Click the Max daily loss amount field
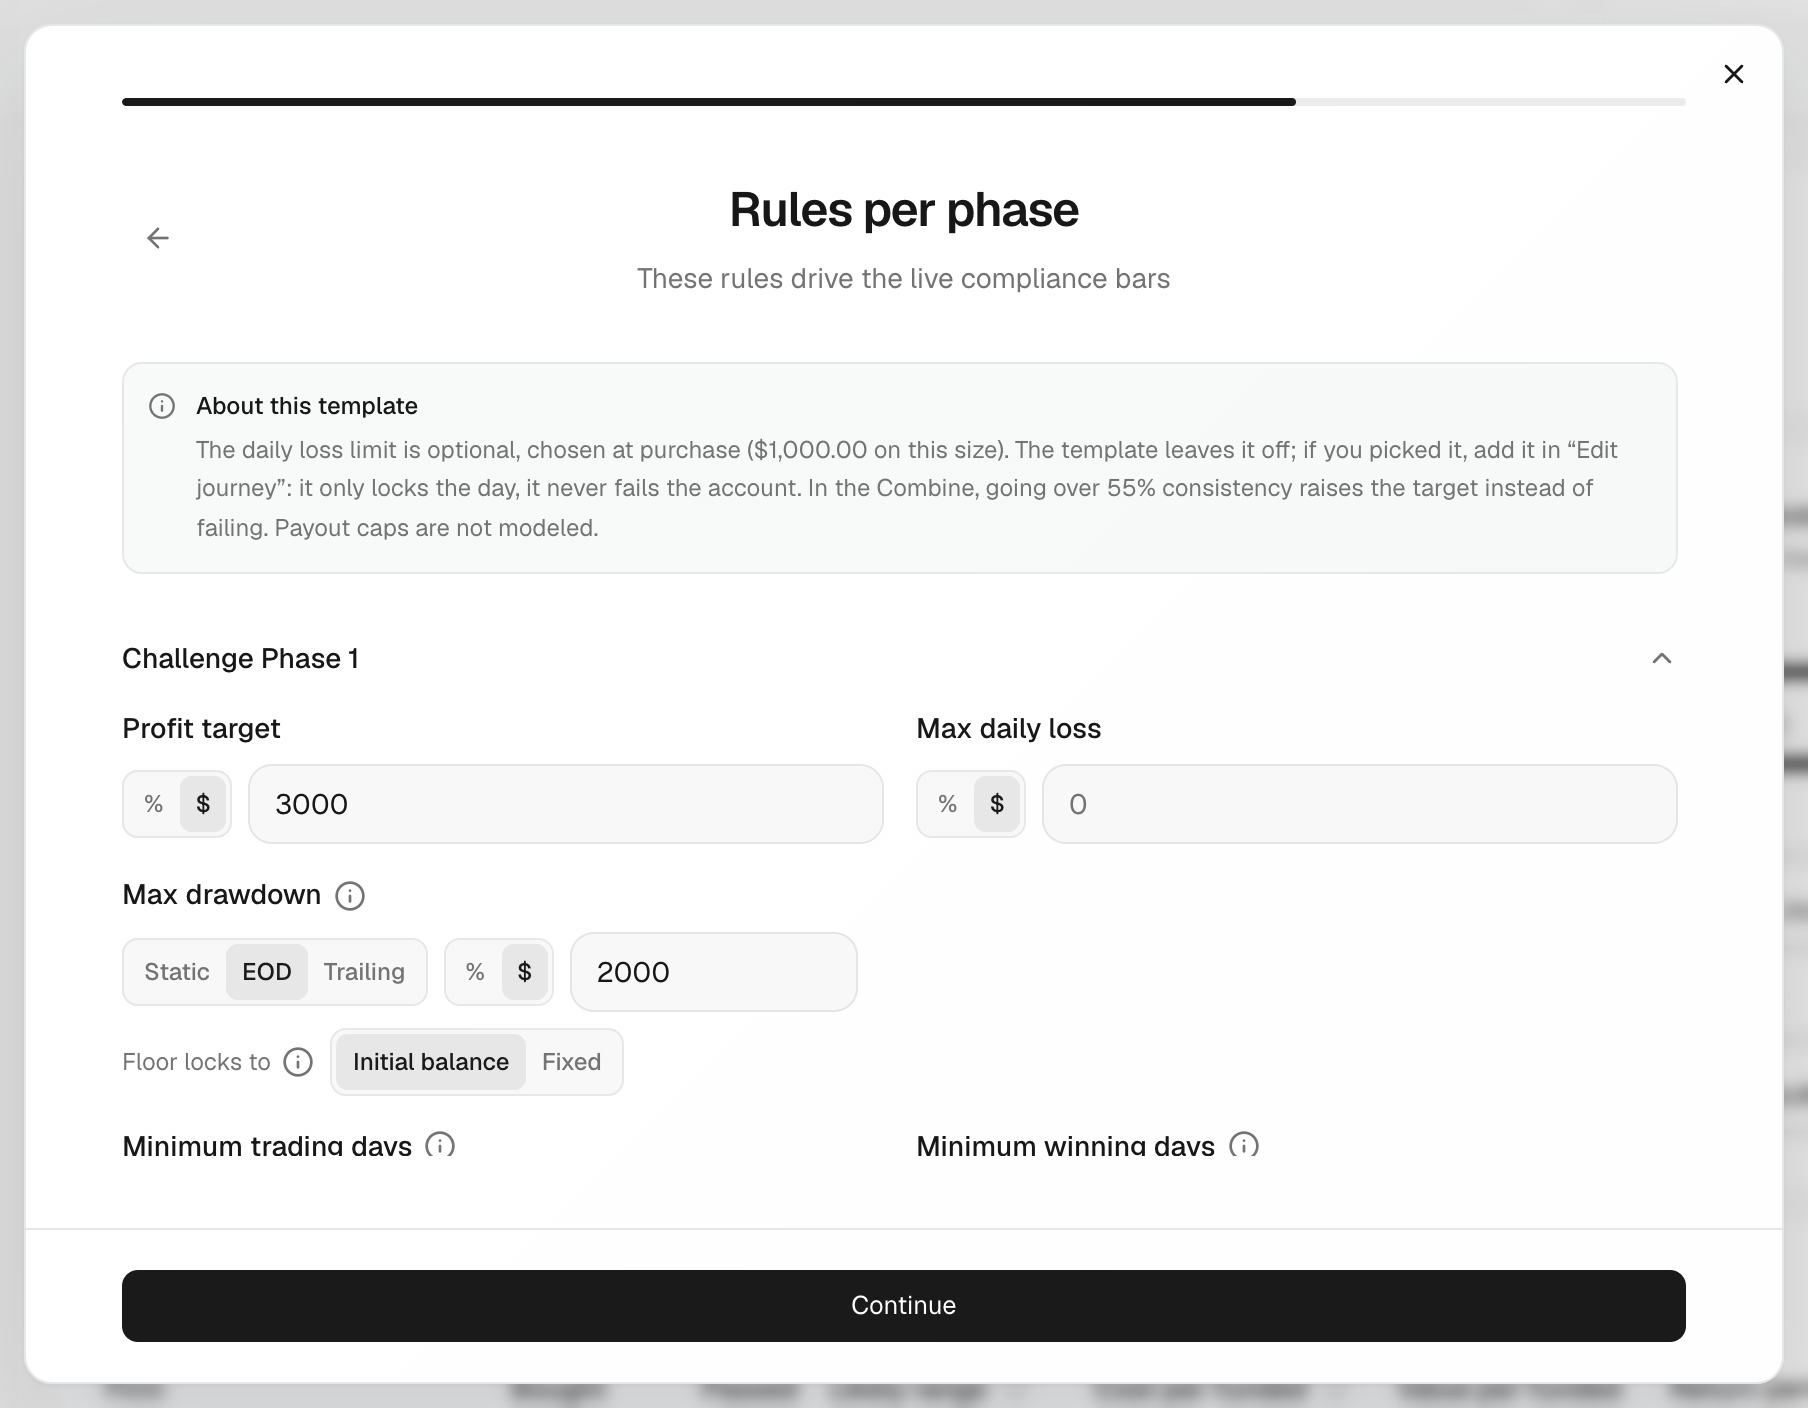 point(1360,804)
